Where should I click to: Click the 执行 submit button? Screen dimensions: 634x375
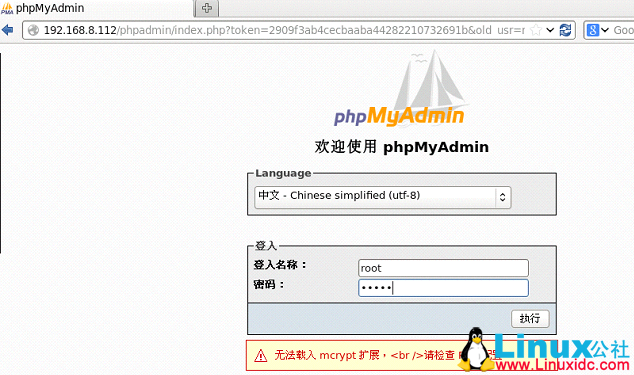point(530,318)
